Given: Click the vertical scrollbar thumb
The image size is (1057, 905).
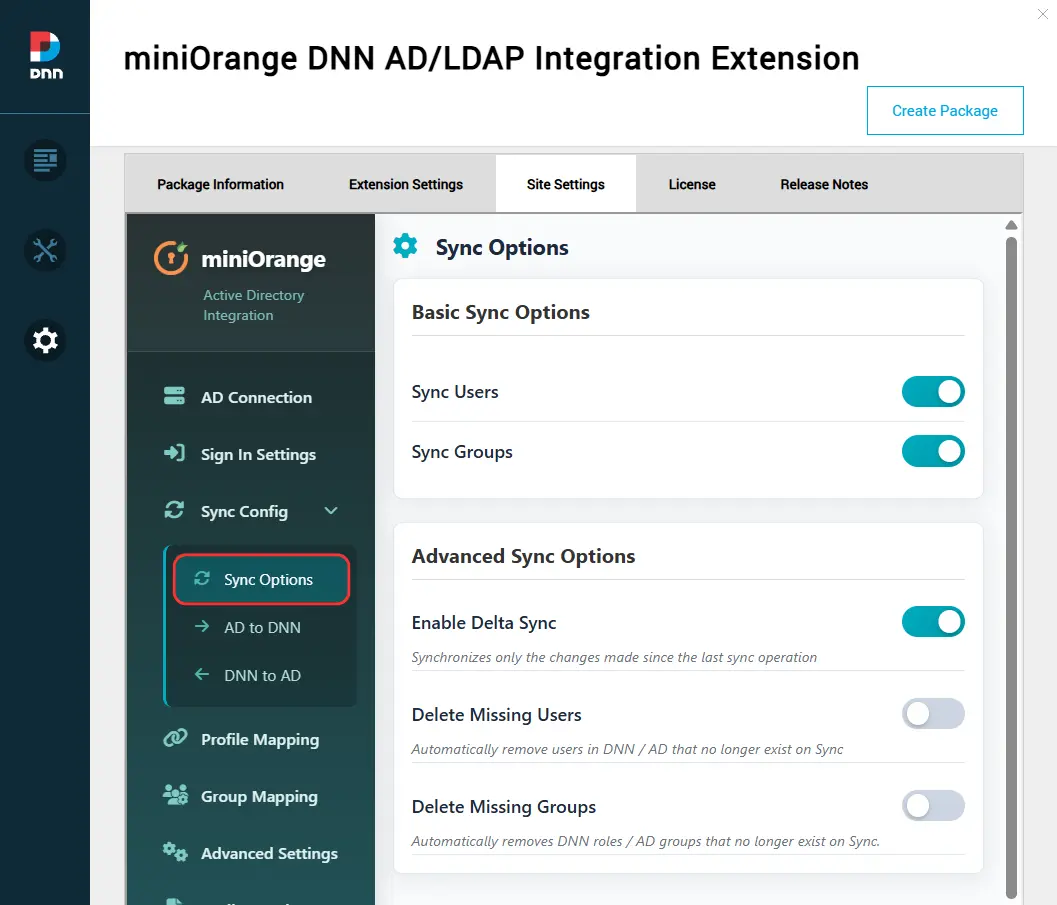Looking at the screenshot, I should click(1011, 567).
